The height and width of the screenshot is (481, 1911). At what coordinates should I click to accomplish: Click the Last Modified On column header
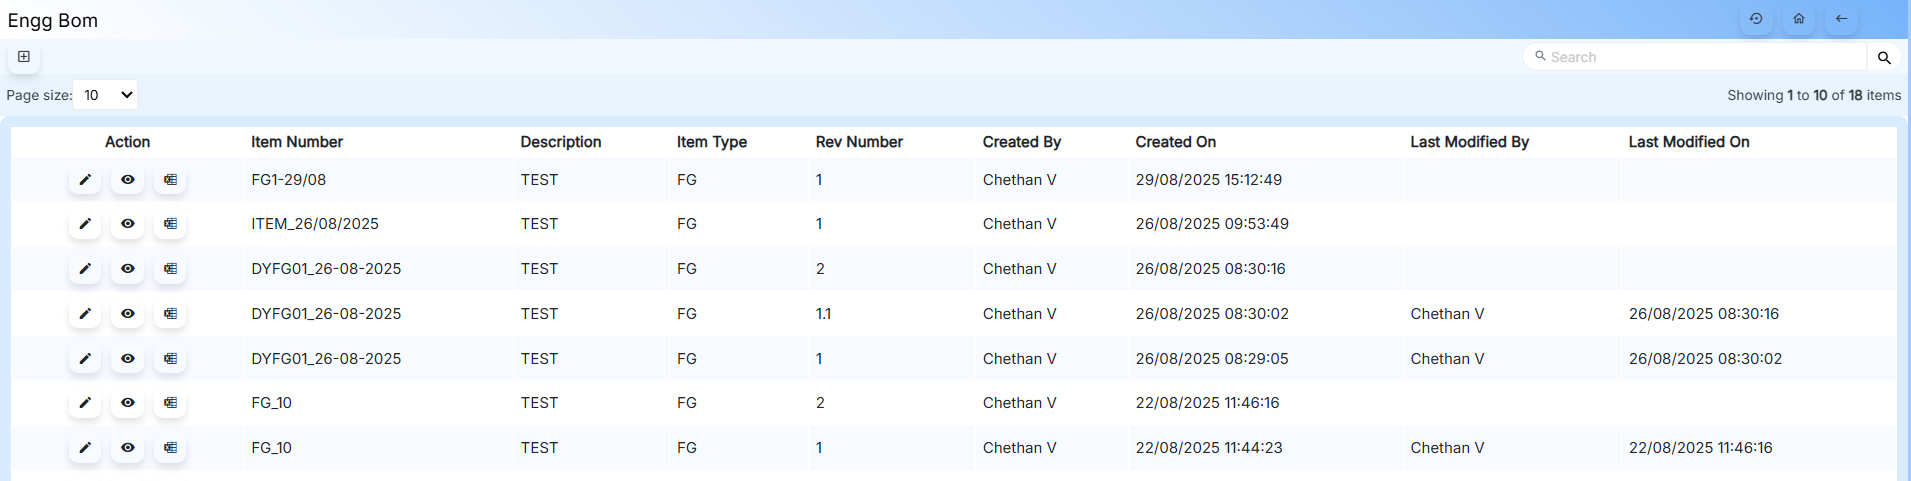(x=1689, y=142)
